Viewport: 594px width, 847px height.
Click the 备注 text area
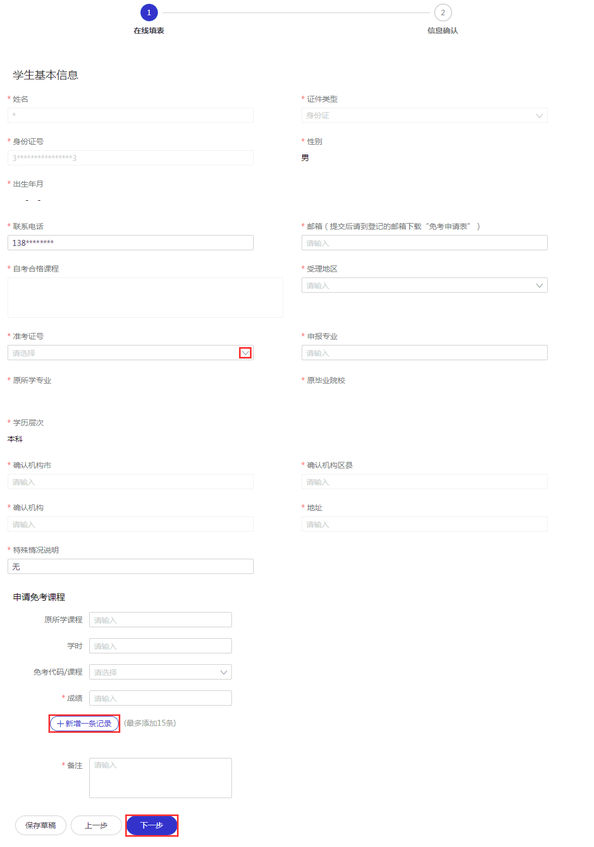[x=160, y=778]
